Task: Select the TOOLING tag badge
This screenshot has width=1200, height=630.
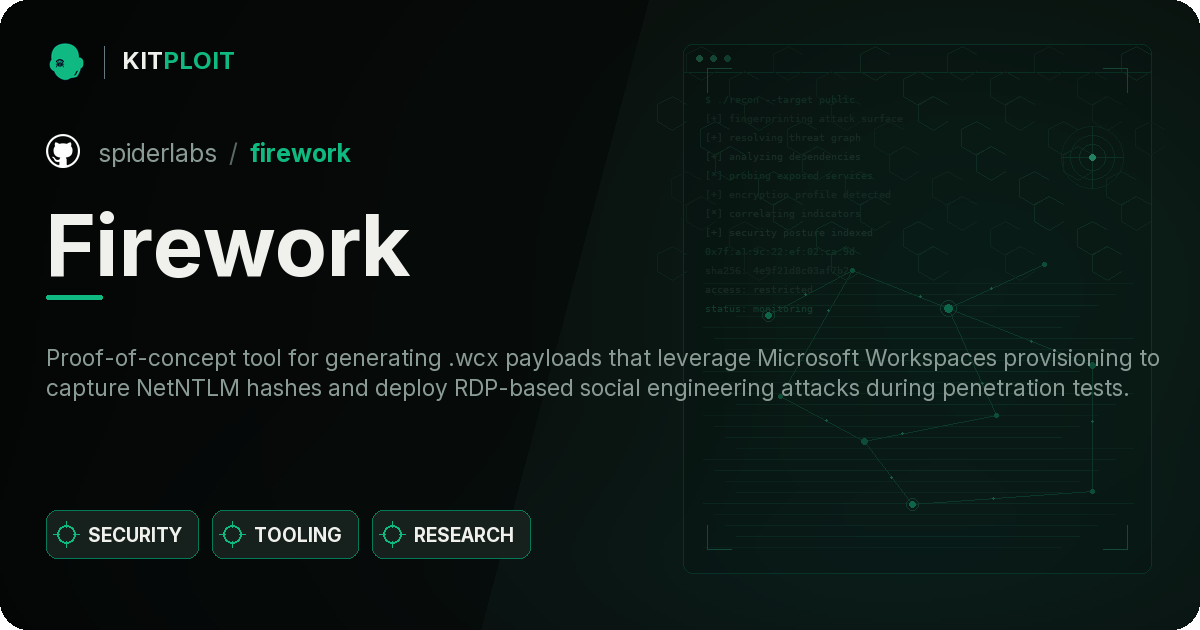Action: tap(285, 535)
